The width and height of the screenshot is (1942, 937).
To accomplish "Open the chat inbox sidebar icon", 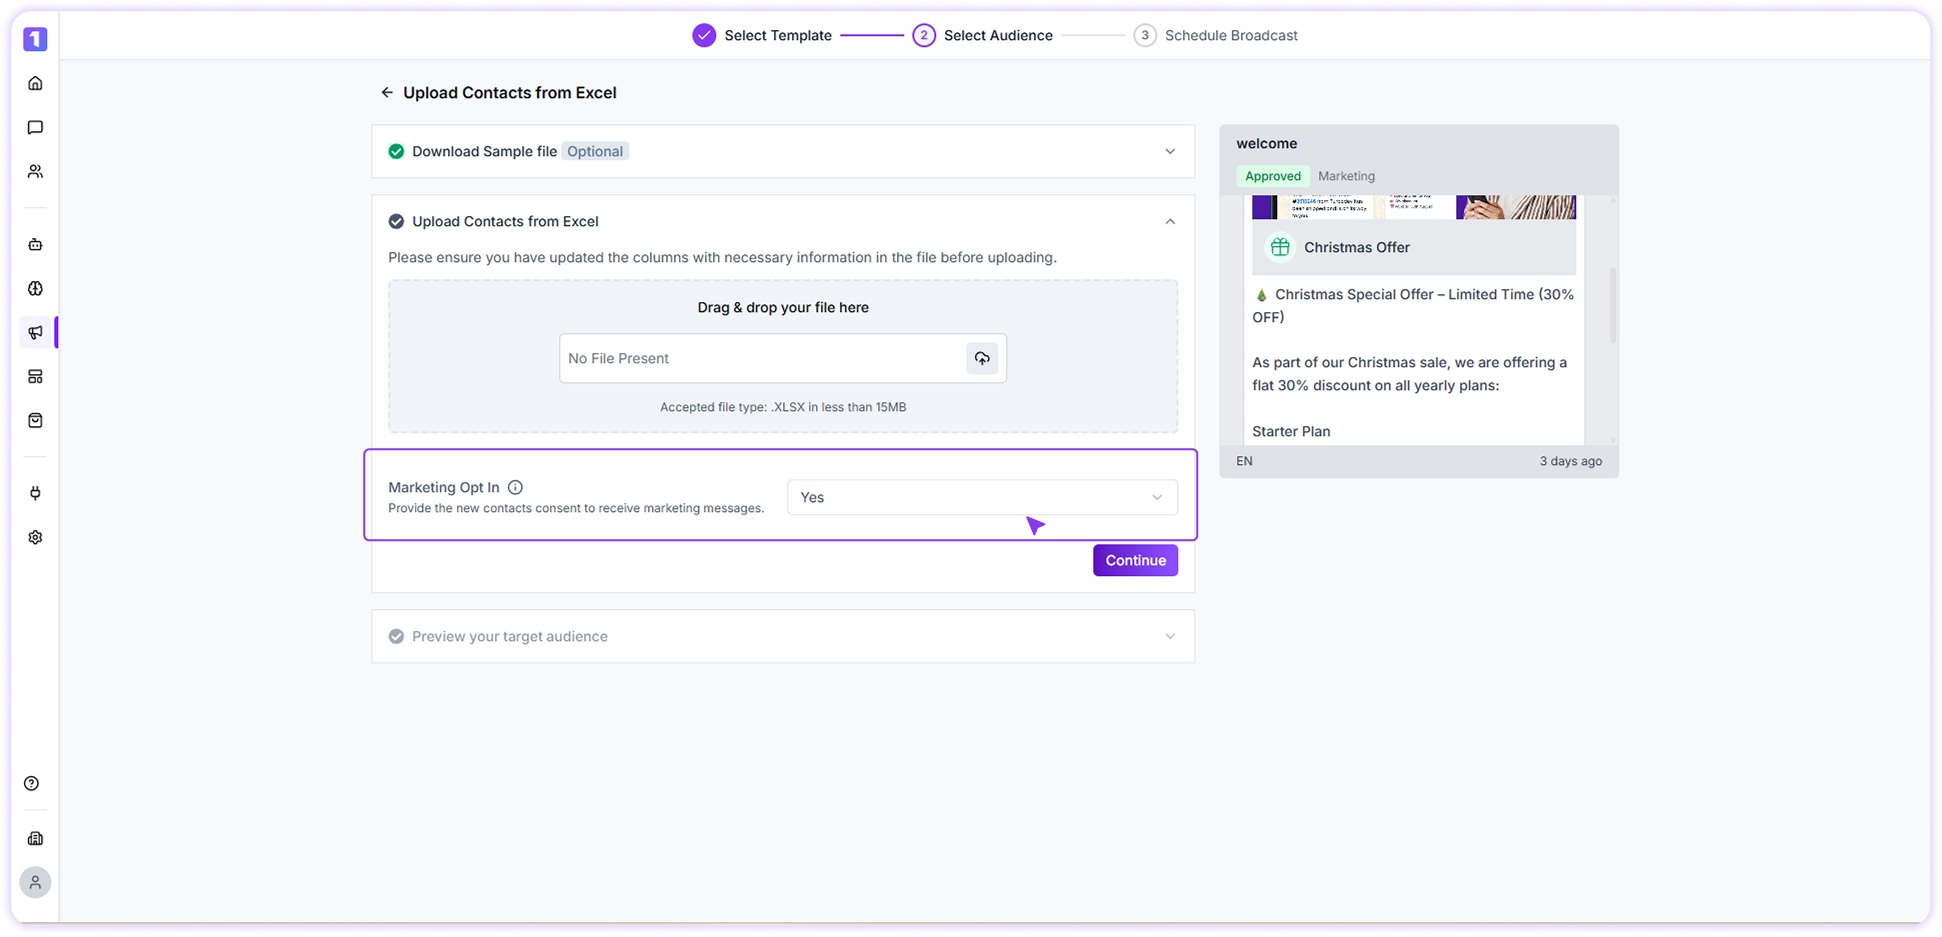I will click(35, 127).
